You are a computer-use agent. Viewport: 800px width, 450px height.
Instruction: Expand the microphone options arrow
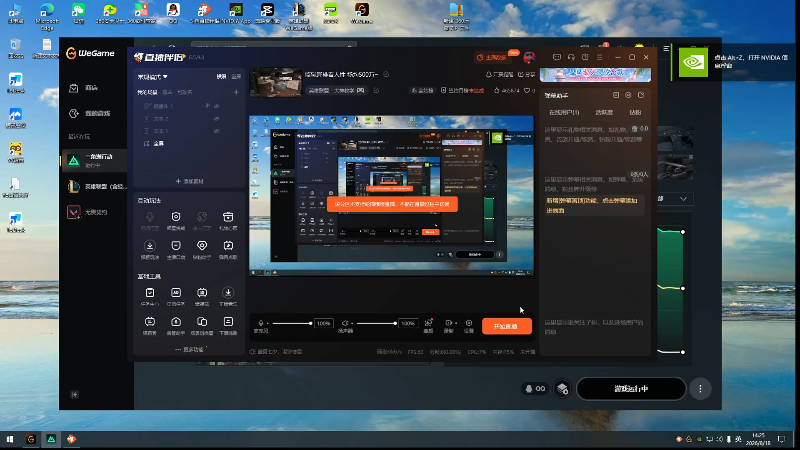[x=267, y=323]
